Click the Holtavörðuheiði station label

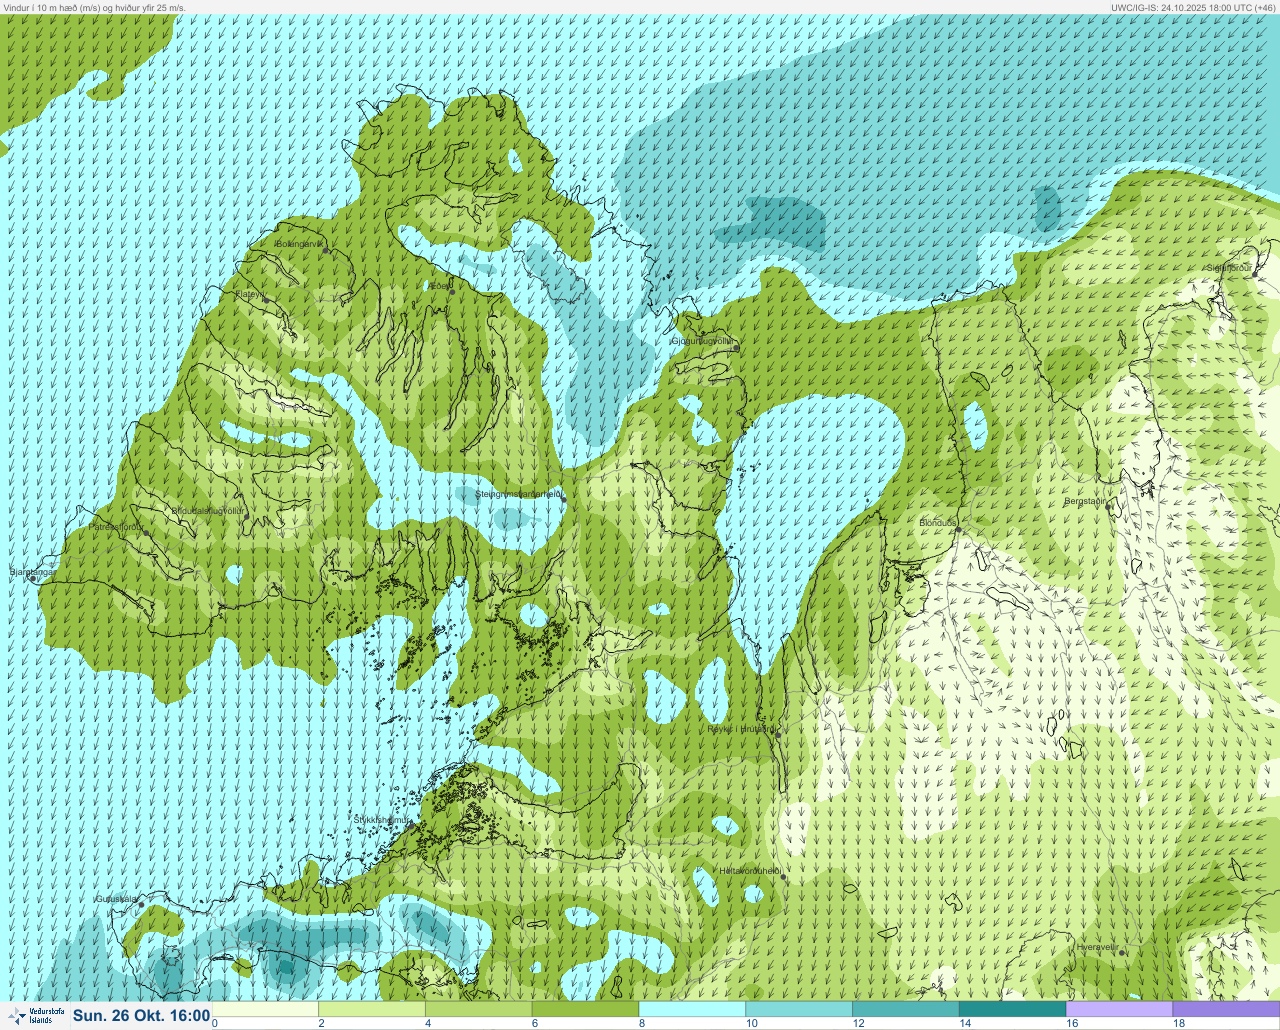[750, 871]
